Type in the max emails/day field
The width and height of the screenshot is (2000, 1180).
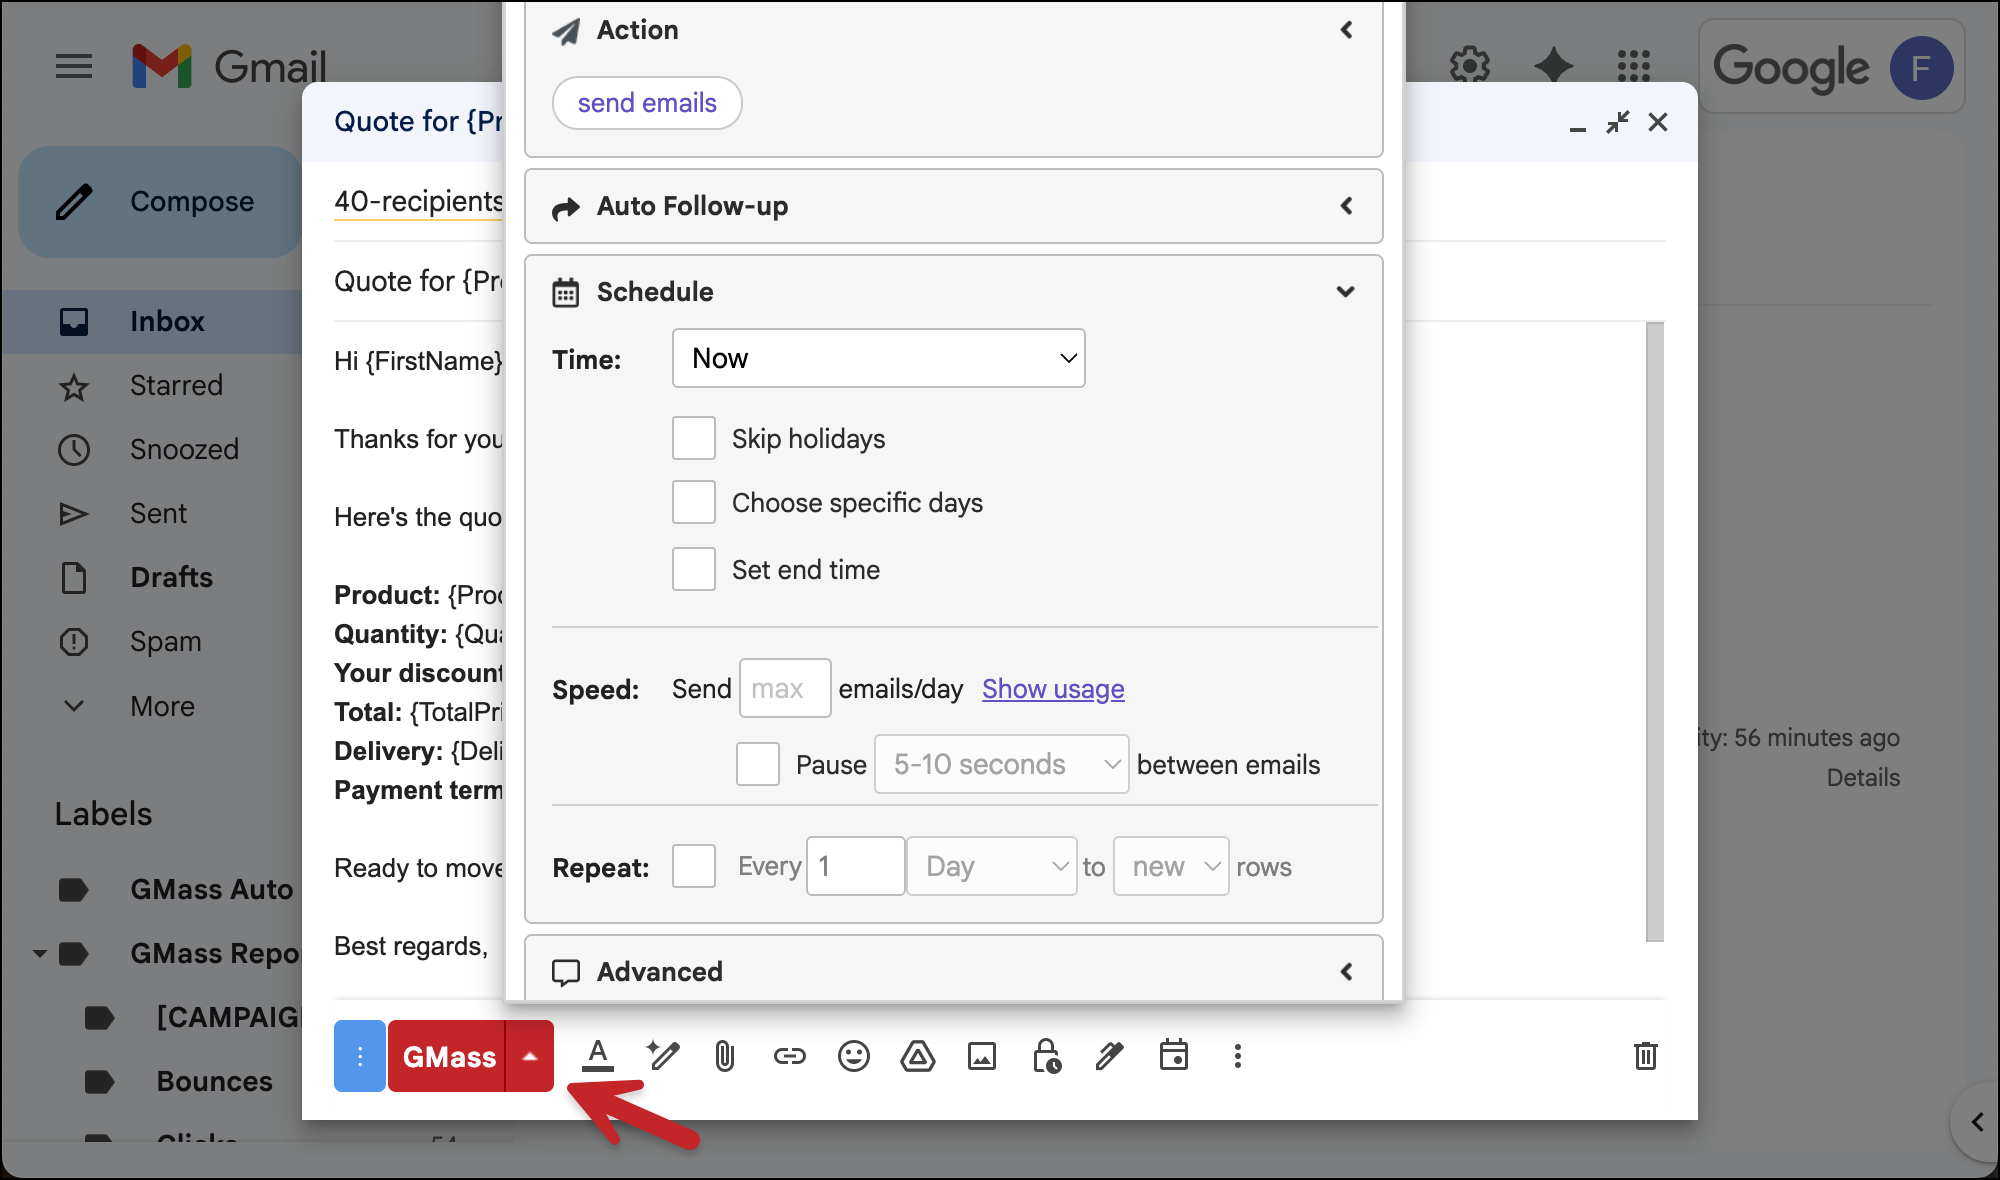coord(784,688)
